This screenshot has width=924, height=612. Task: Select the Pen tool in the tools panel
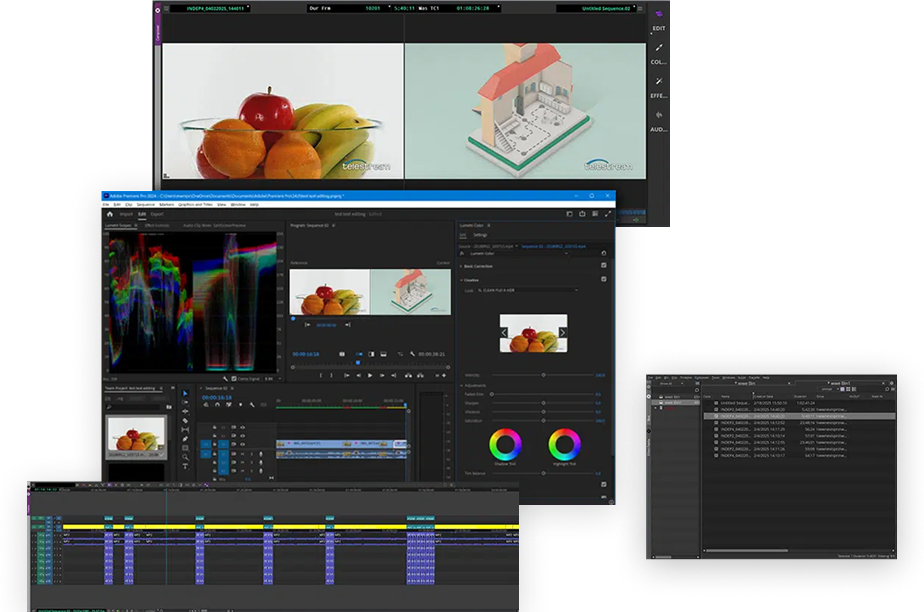tap(185, 439)
